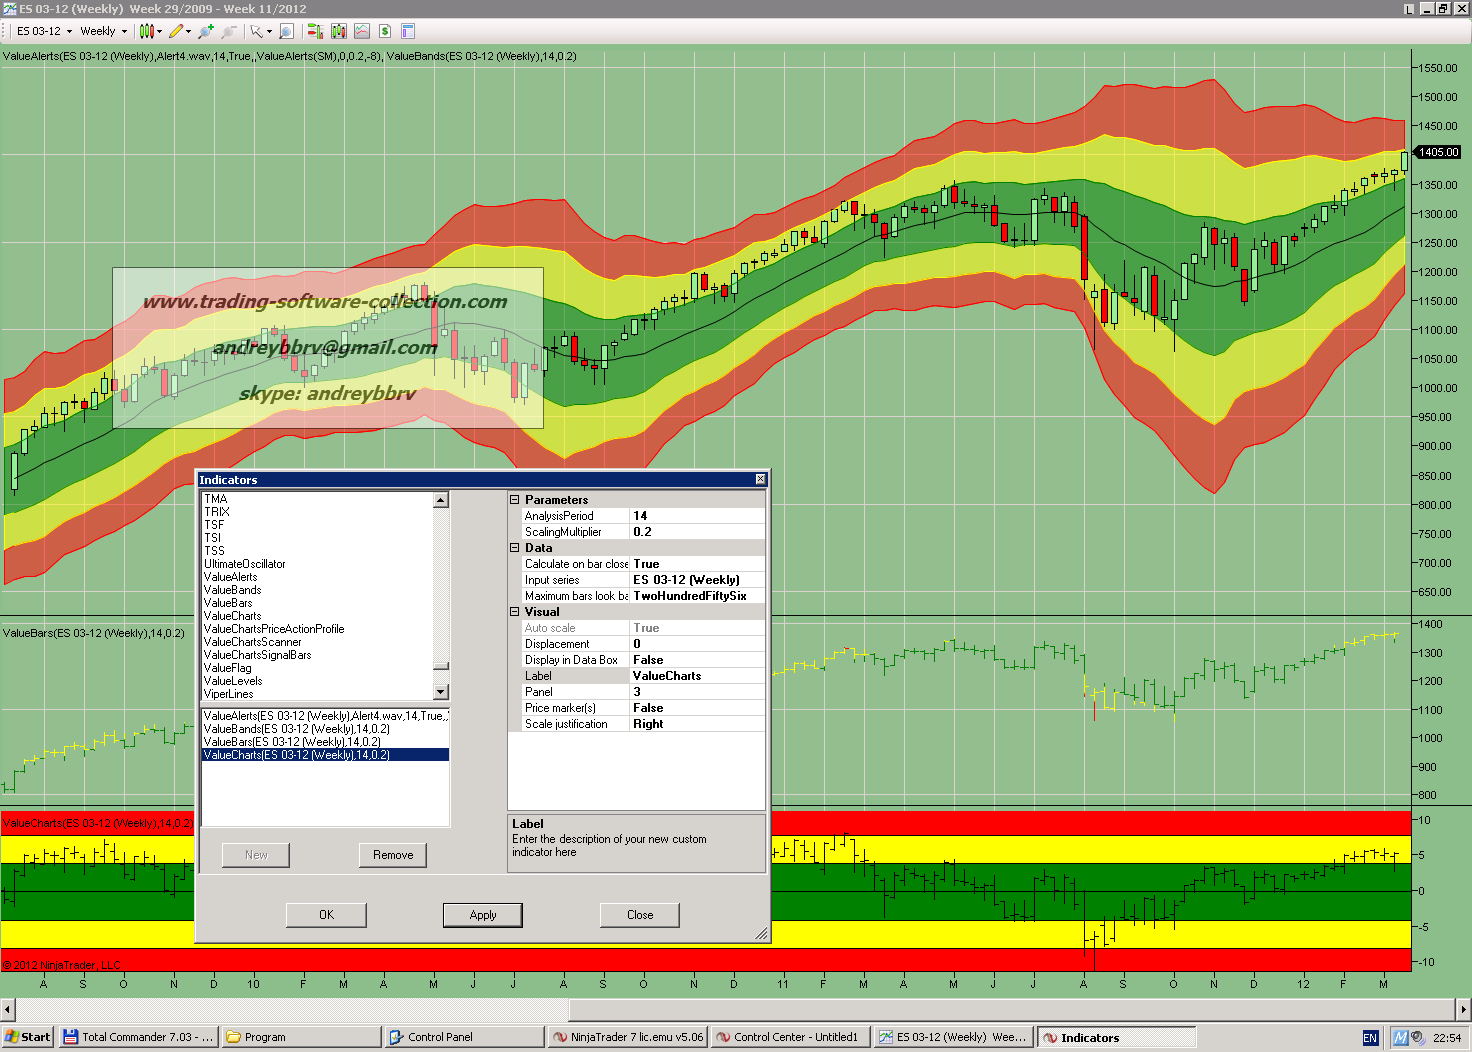Select the pencil drawing tools icon
The width and height of the screenshot is (1472, 1052).
pyautogui.click(x=176, y=31)
